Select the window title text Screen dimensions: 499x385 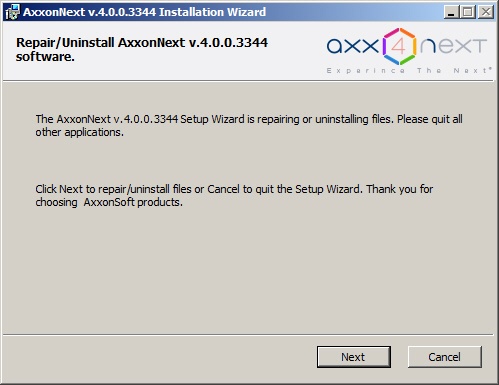point(144,12)
